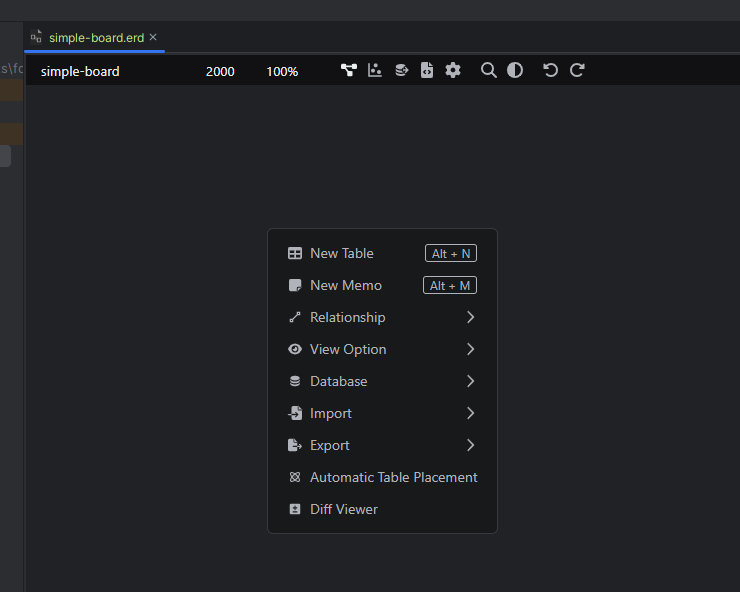Viewport: 740px width, 592px height.
Task: Expand View Option submenu chevron arrow
Action: [x=471, y=349]
